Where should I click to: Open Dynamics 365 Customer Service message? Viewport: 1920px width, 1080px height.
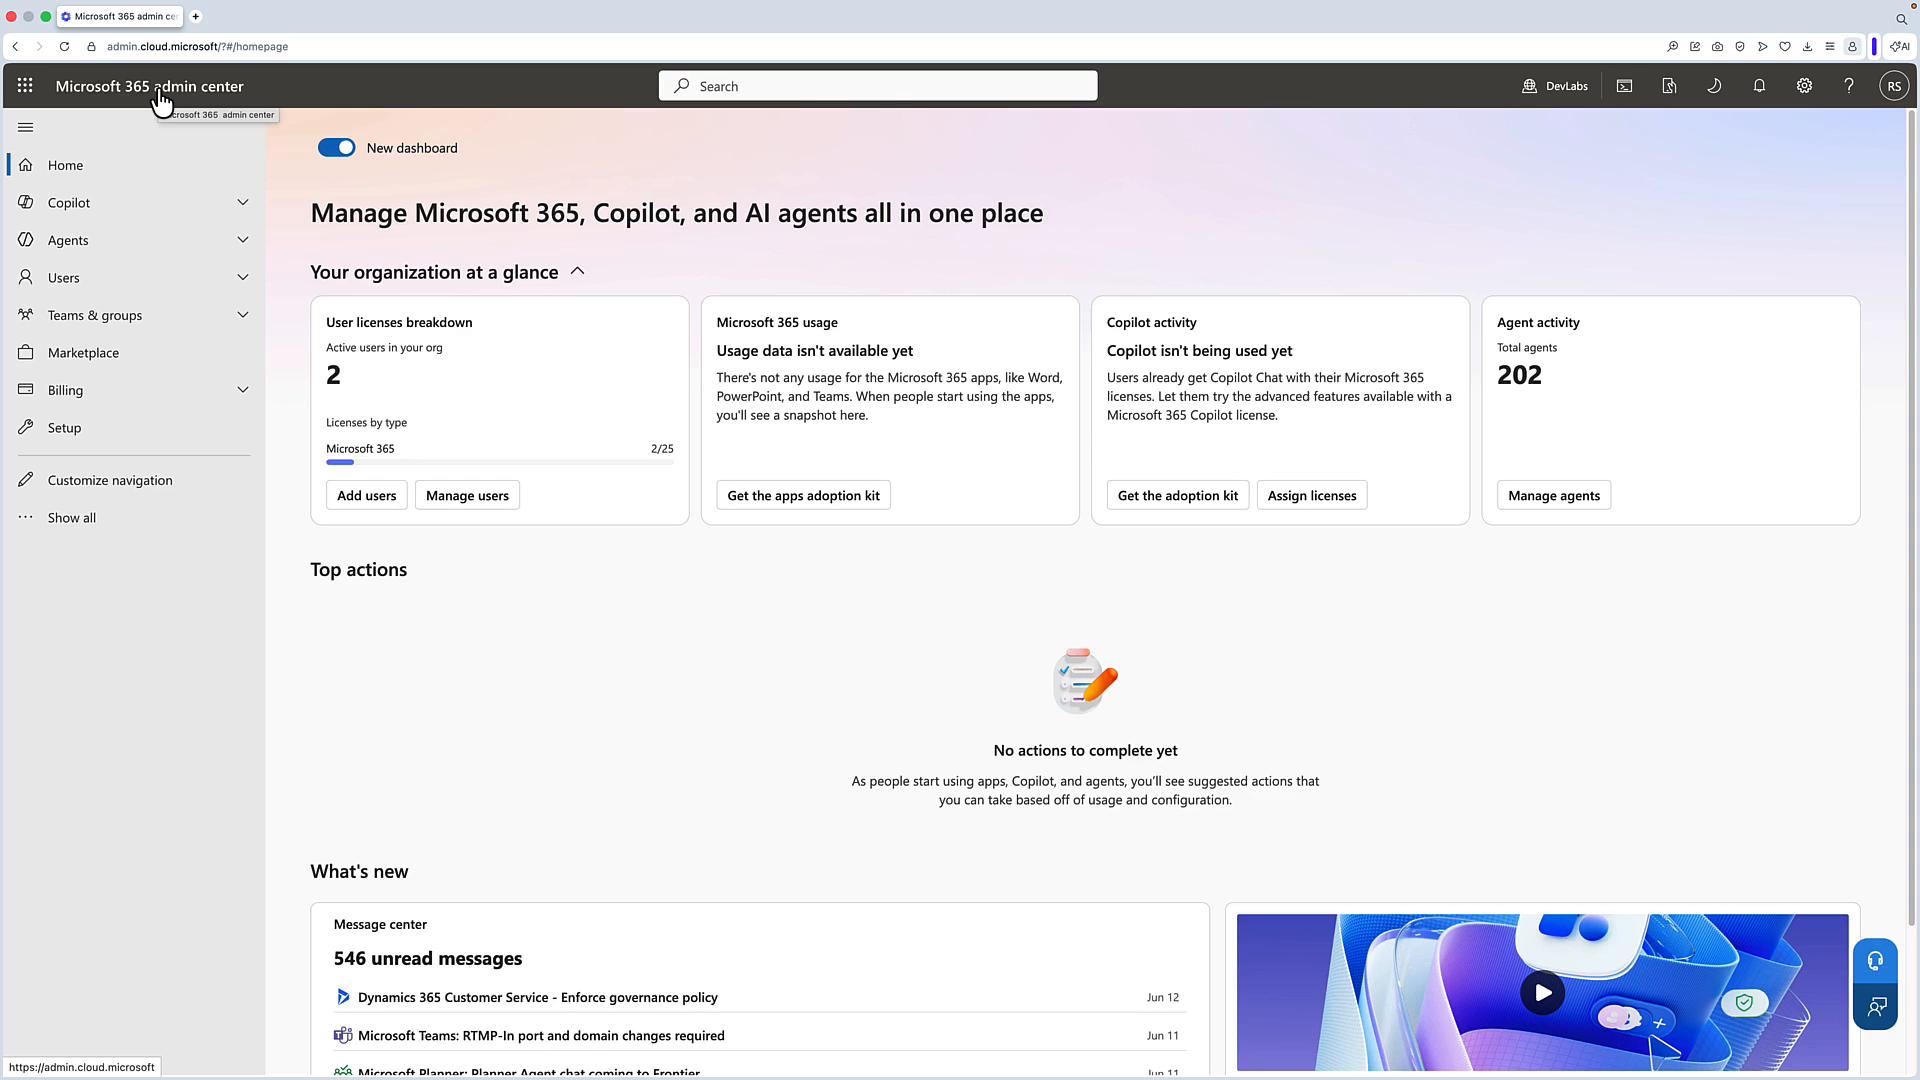point(538,997)
